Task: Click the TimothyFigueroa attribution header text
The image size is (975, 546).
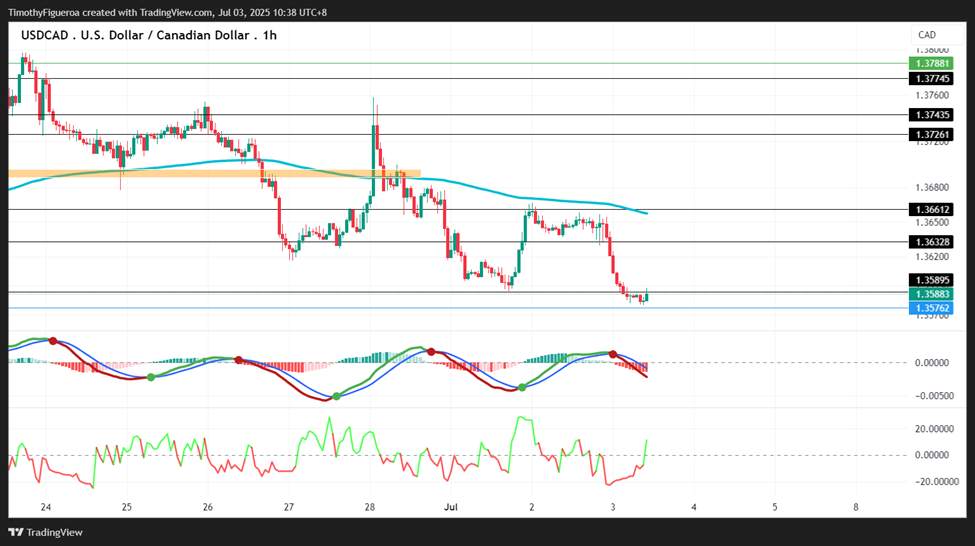Action: pos(167,12)
